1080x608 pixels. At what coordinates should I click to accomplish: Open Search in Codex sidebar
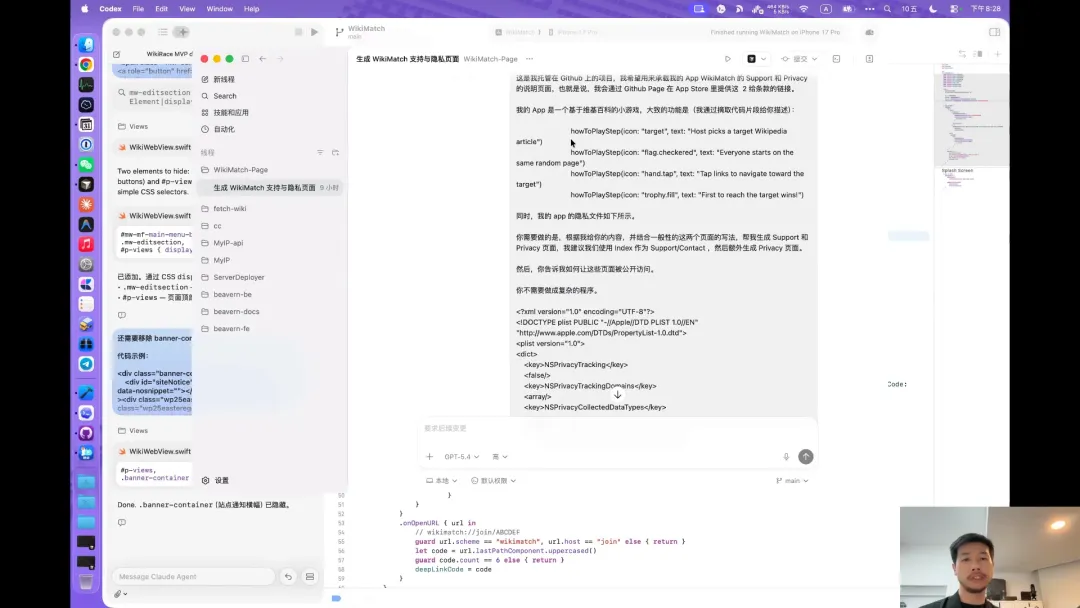219,96
